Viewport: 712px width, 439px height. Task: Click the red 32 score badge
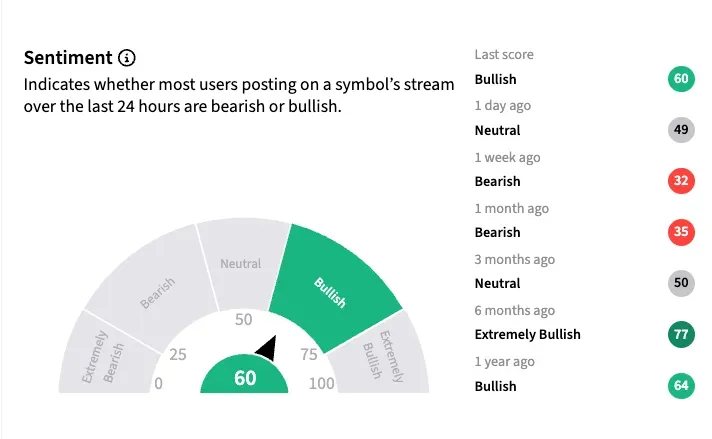click(681, 181)
